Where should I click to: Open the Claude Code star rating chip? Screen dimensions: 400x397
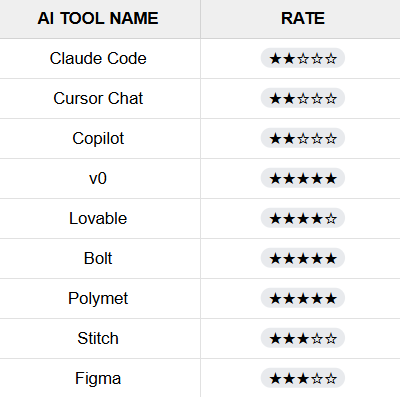[303, 58]
